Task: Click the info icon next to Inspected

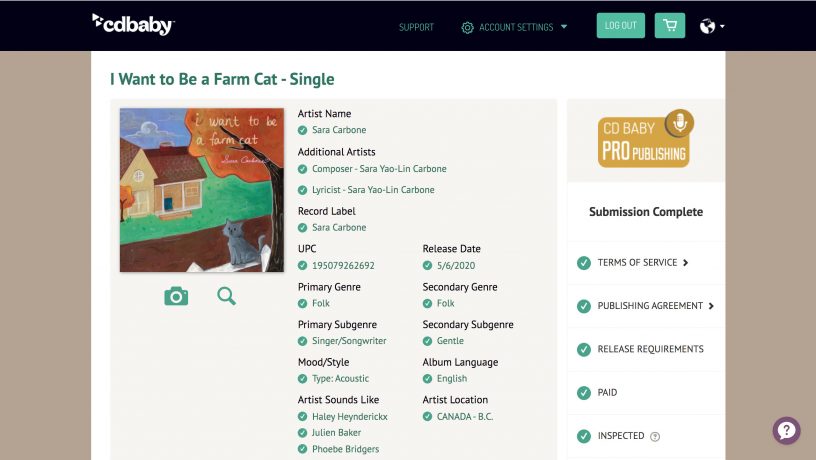Action: point(655,437)
